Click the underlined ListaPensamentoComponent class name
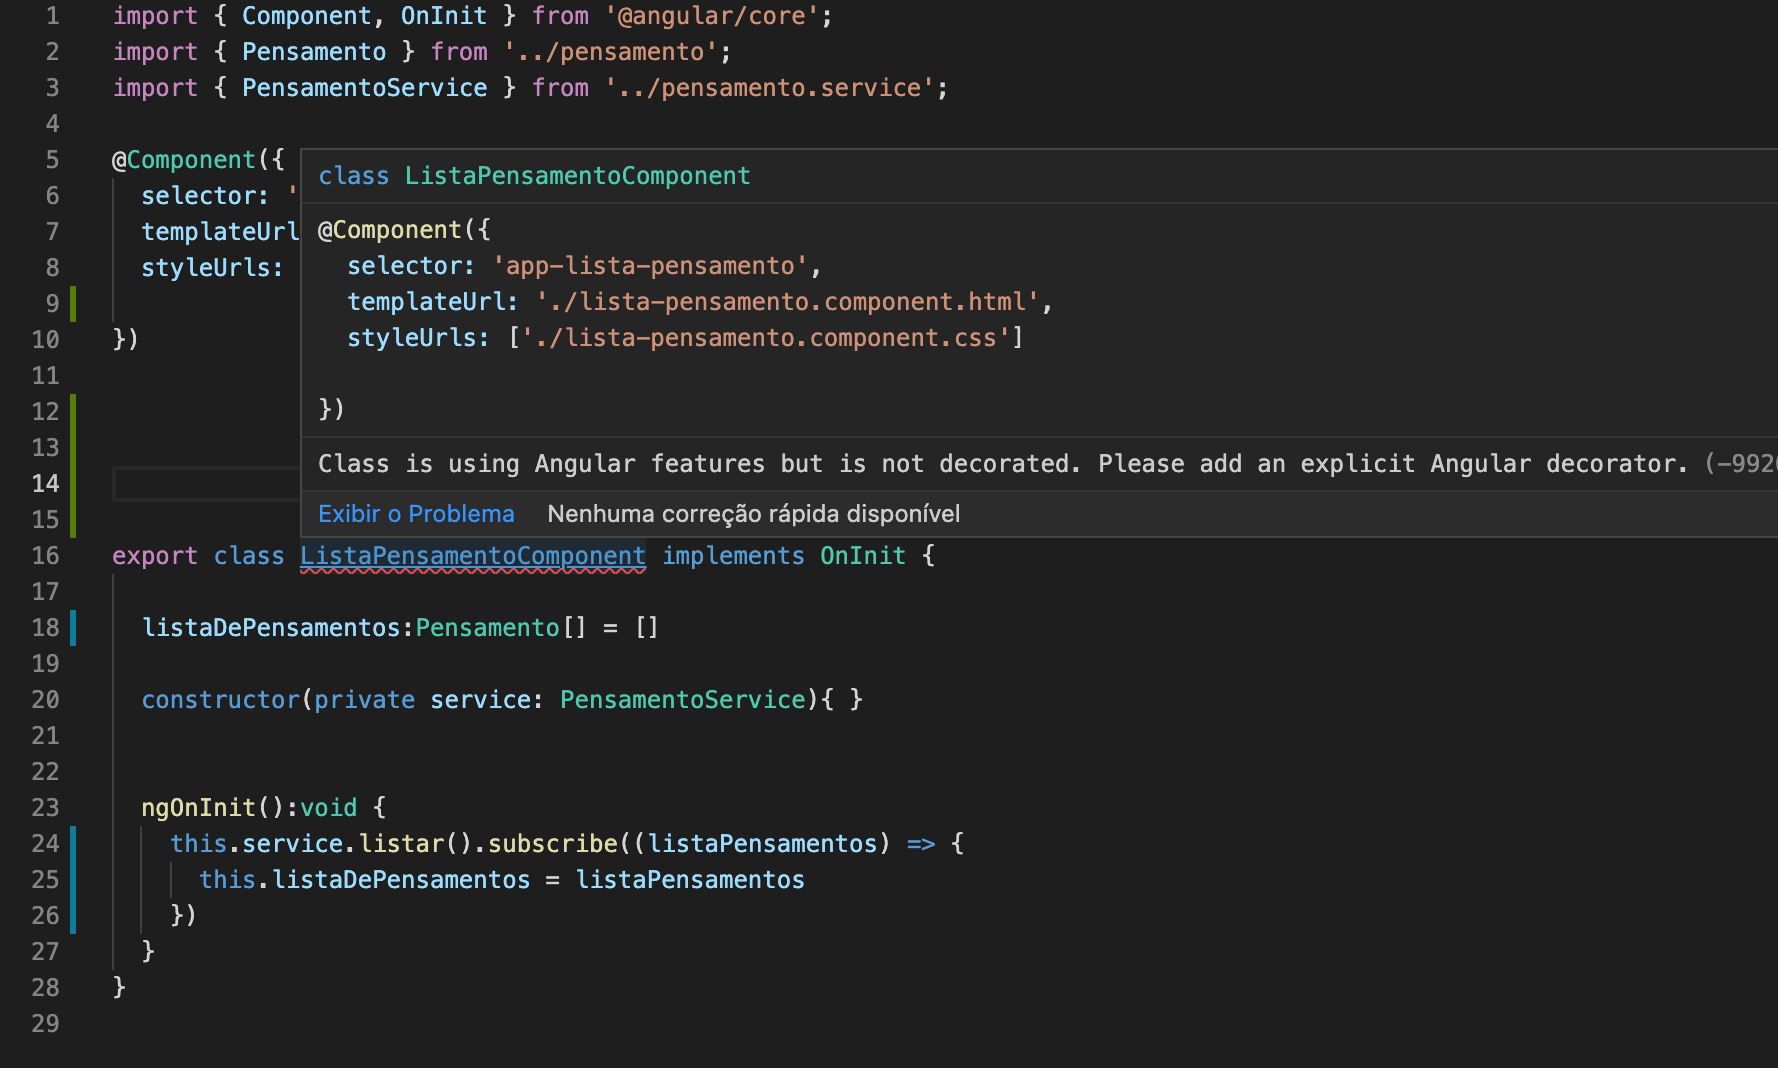 click(x=473, y=556)
